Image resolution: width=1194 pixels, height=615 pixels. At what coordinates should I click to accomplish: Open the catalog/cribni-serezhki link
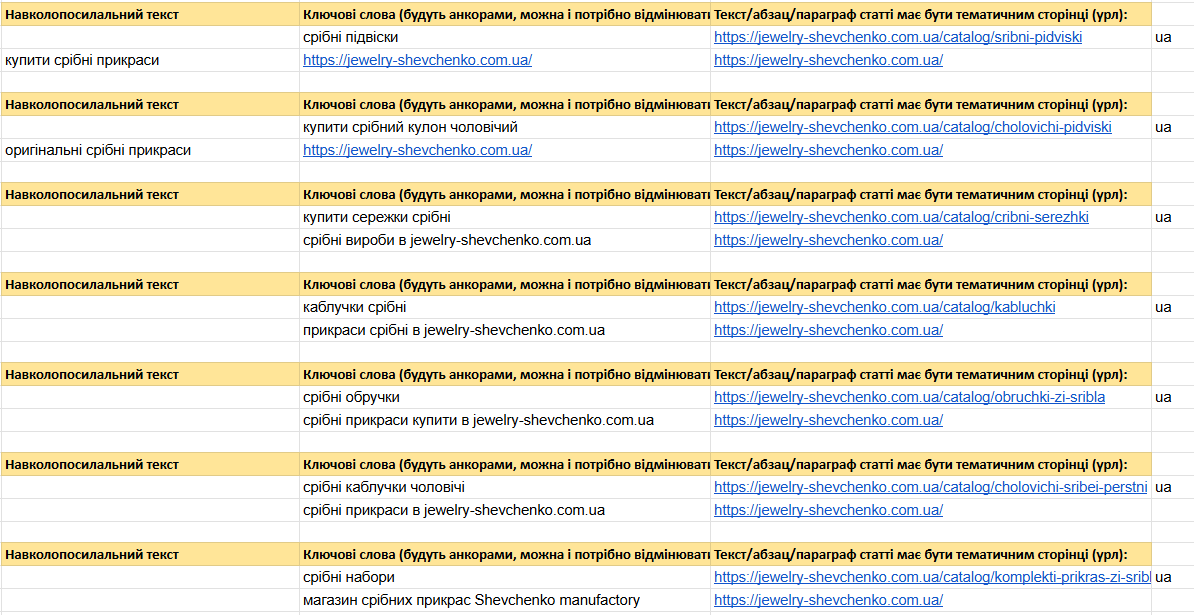901,217
